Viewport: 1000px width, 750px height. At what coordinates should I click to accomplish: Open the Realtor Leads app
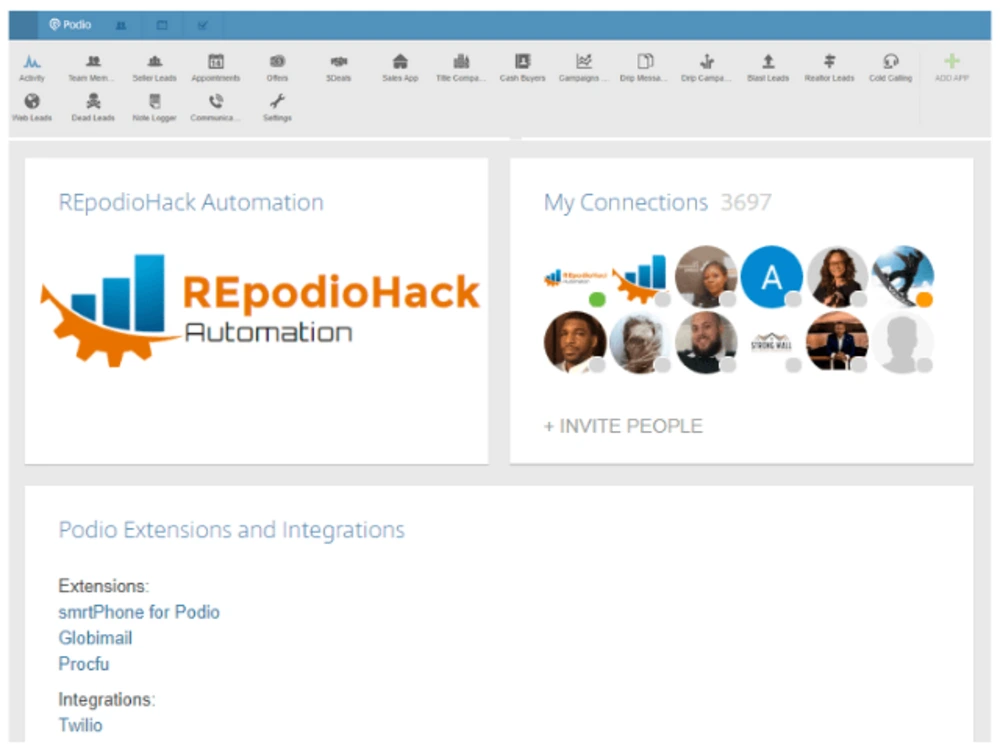[x=829, y=68]
